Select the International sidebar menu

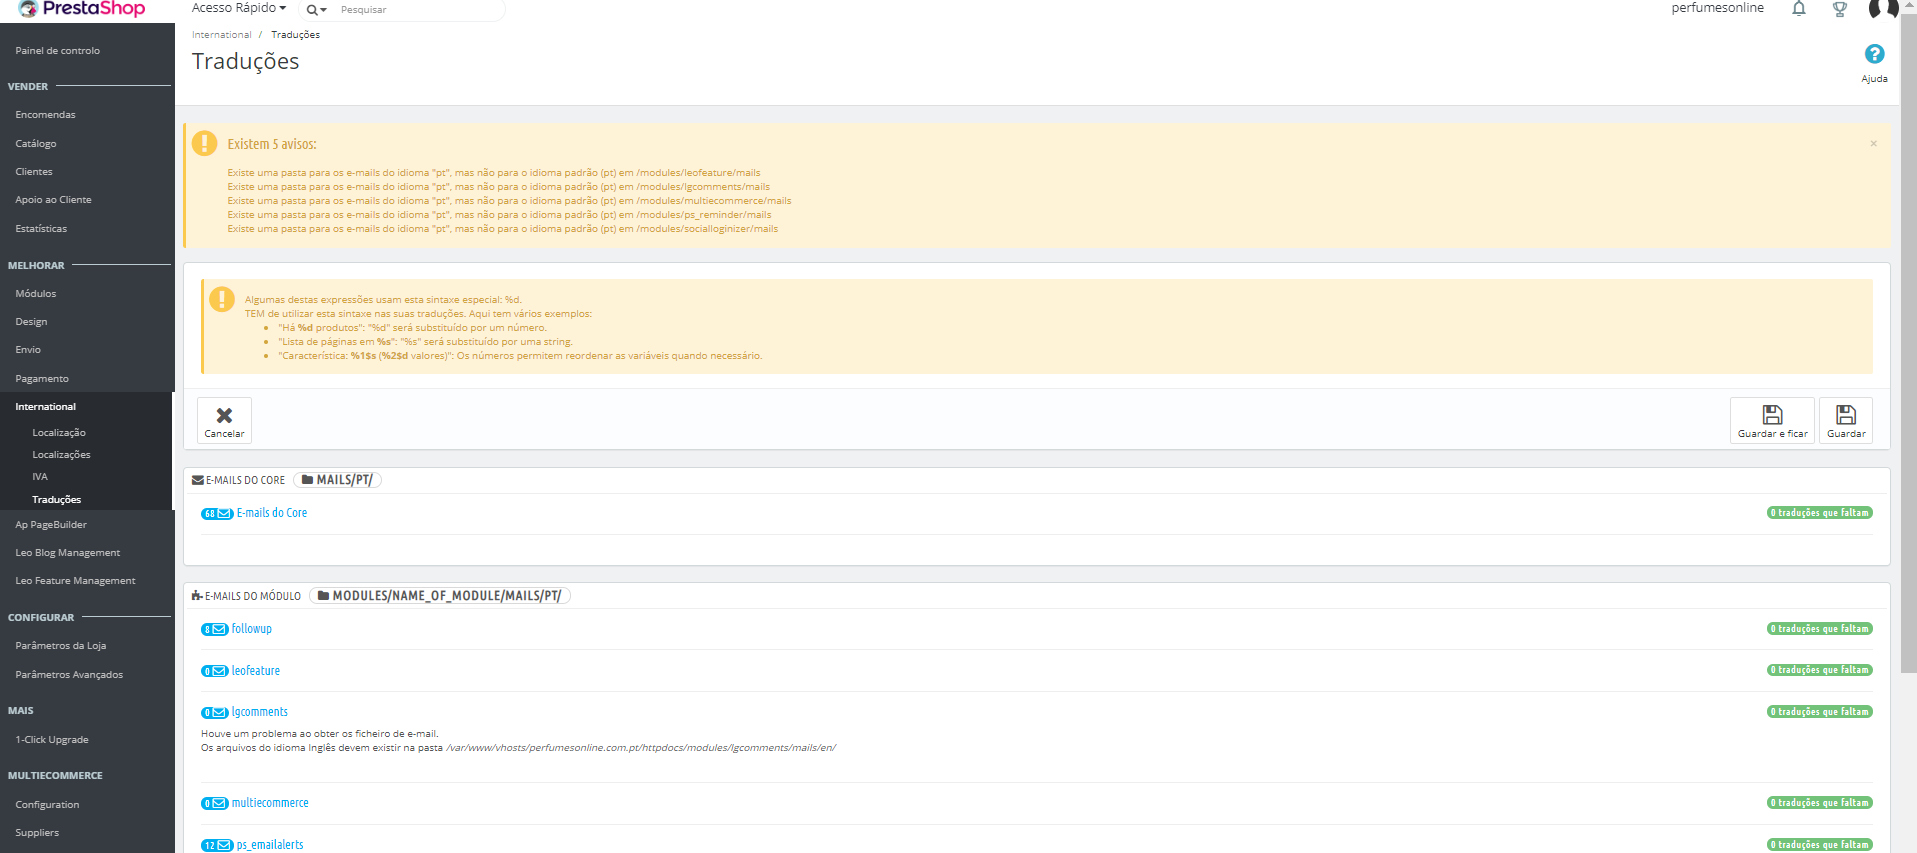point(46,407)
